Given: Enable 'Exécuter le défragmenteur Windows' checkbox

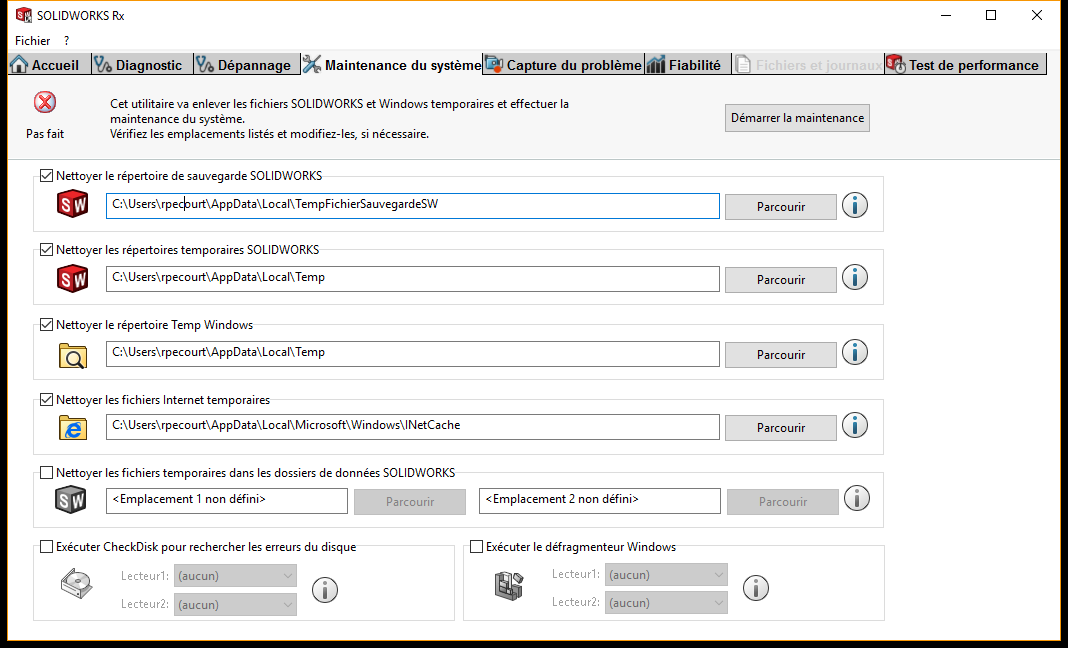Looking at the screenshot, I should 476,547.
